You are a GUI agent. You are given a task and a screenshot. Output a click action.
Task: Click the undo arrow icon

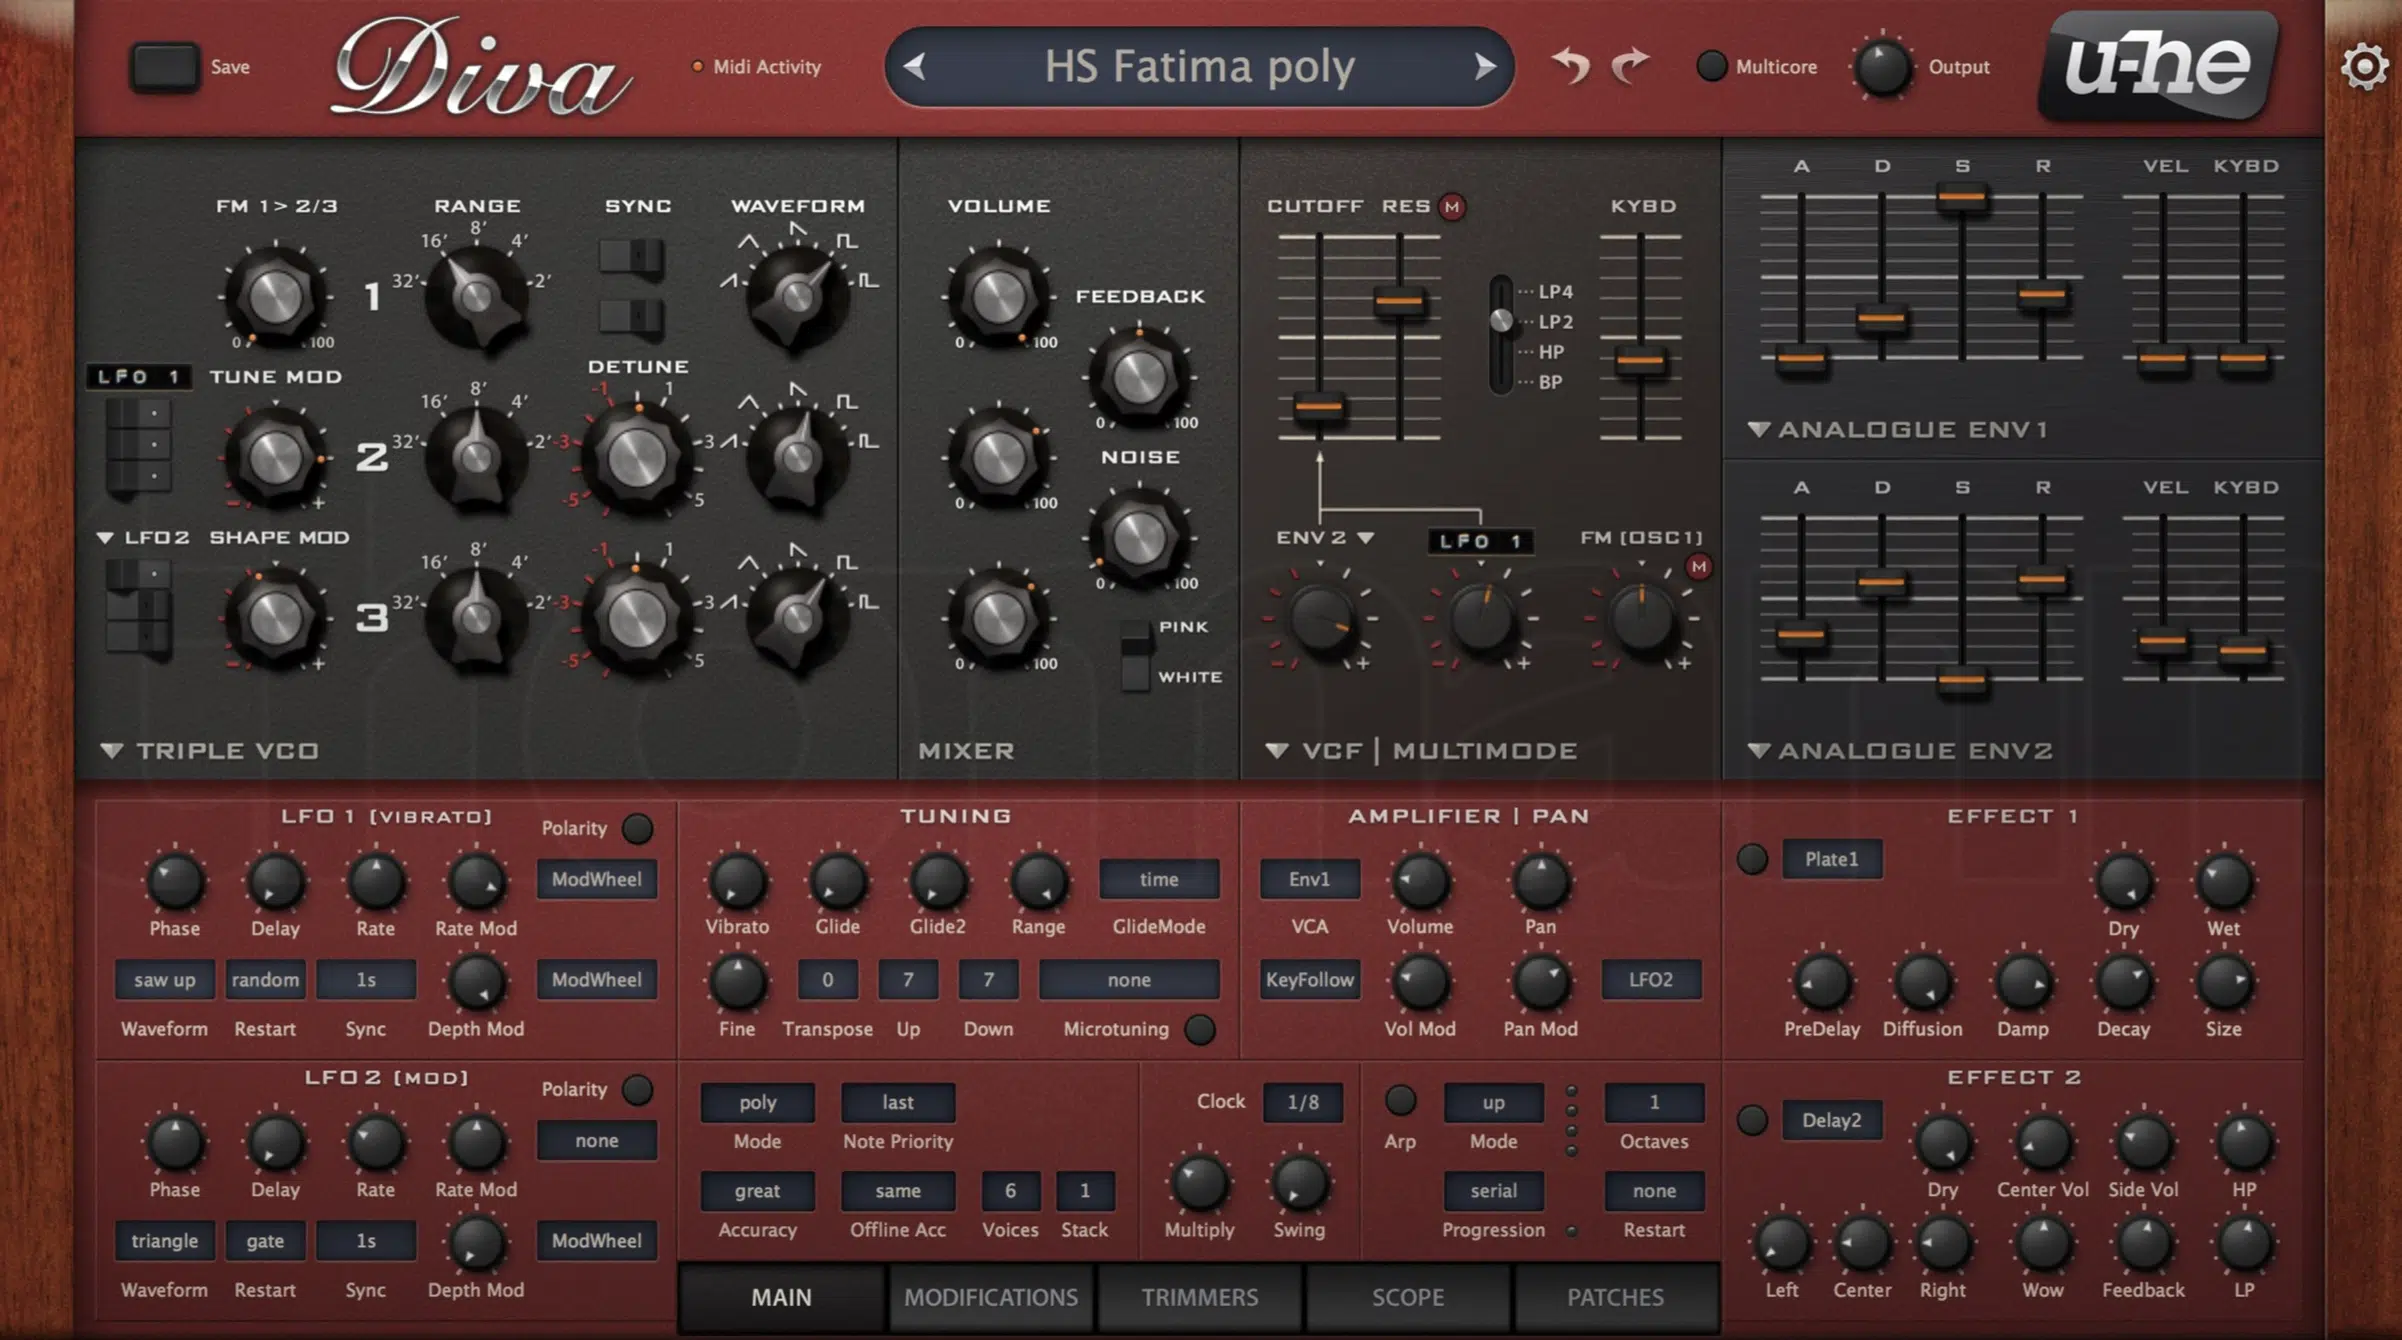(x=1571, y=66)
